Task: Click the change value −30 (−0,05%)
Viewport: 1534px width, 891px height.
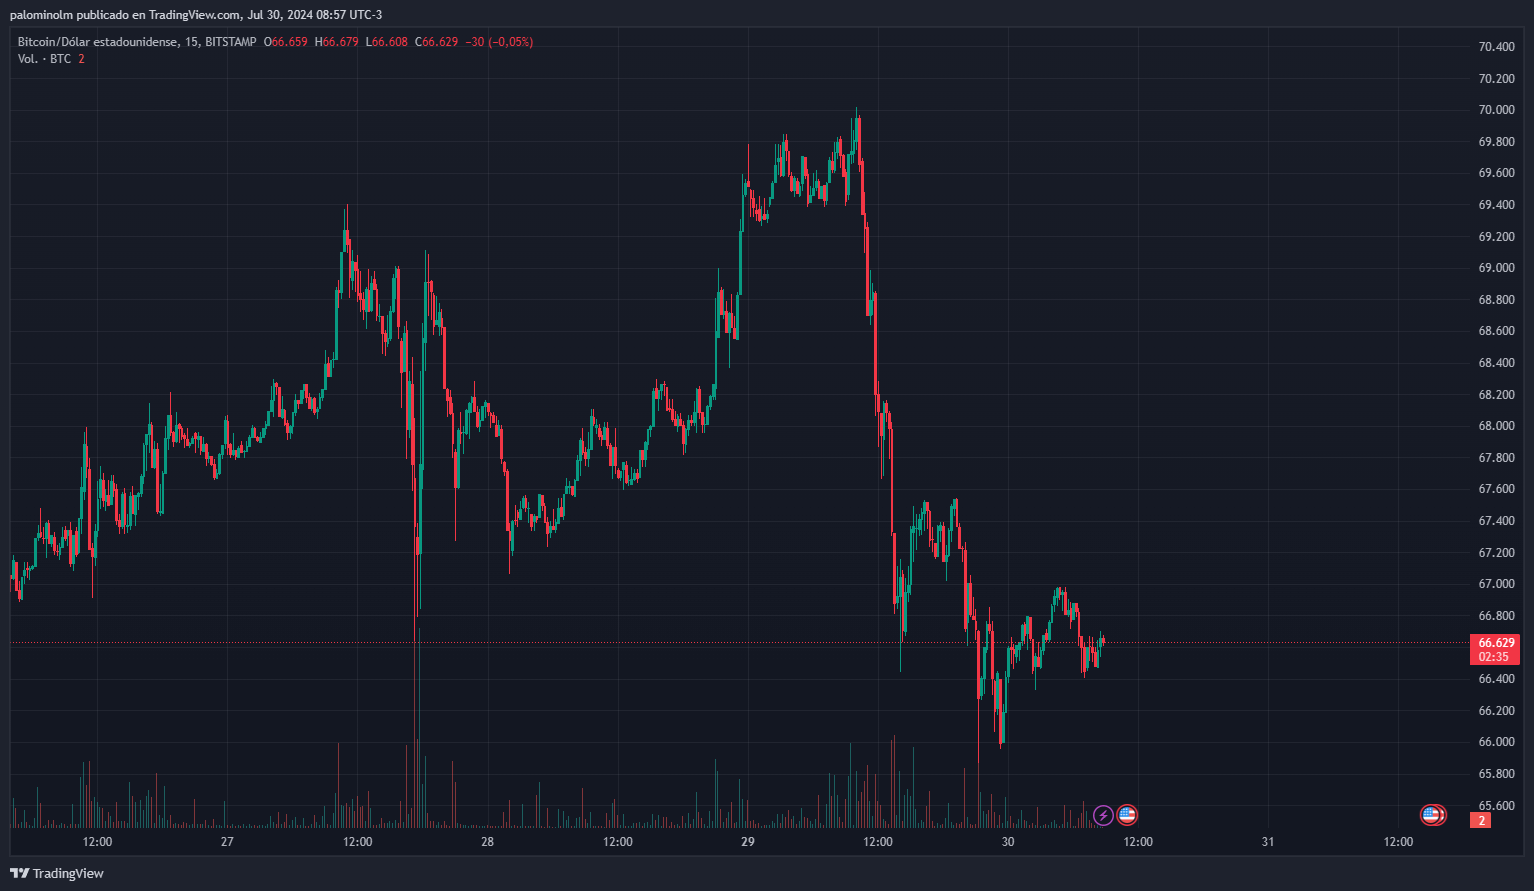Action: pos(499,42)
